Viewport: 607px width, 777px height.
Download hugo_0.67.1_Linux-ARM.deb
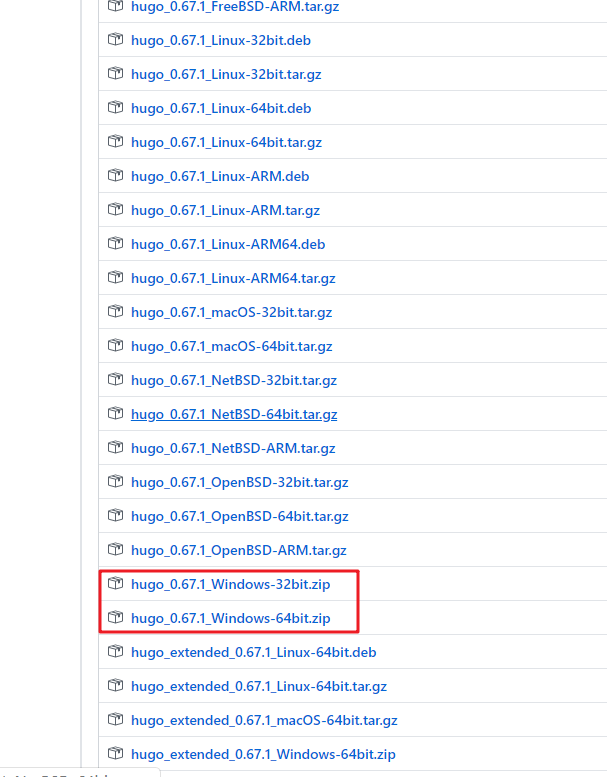click(x=220, y=176)
